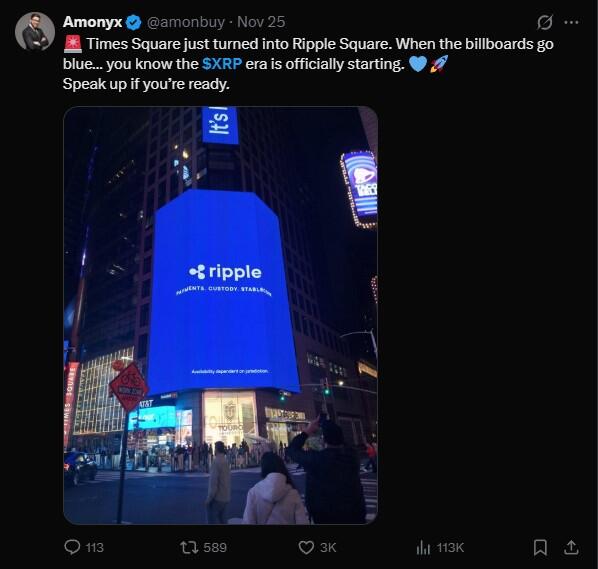The height and width of the screenshot is (569, 598).
Task: Select the 589 reposts count
Action: [x=215, y=548]
